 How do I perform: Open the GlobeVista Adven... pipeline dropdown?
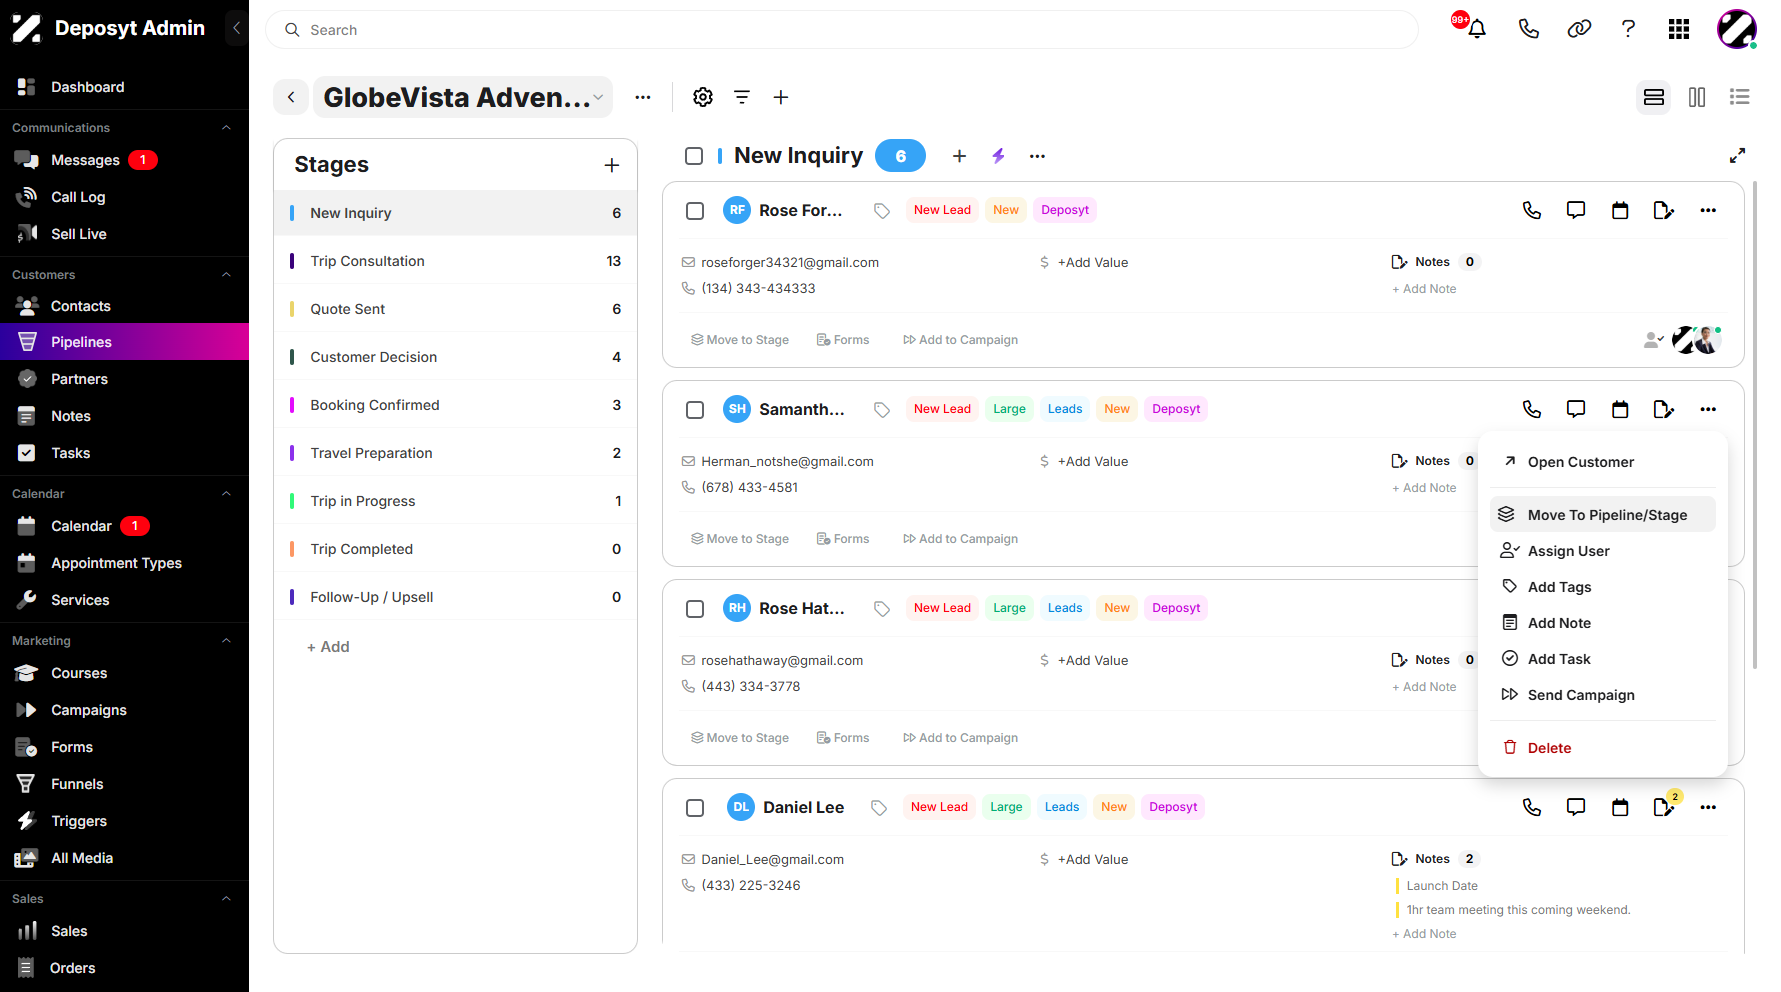pyautogui.click(x=463, y=97)
